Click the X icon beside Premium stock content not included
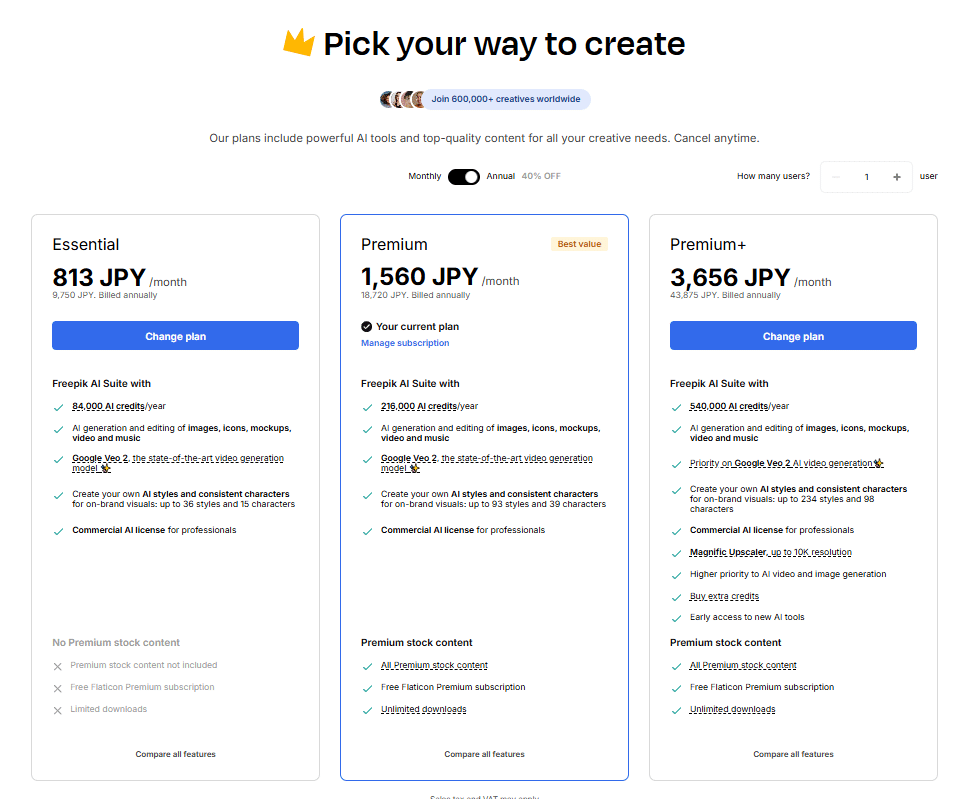The image size is (955, 799). click(58, 665)
